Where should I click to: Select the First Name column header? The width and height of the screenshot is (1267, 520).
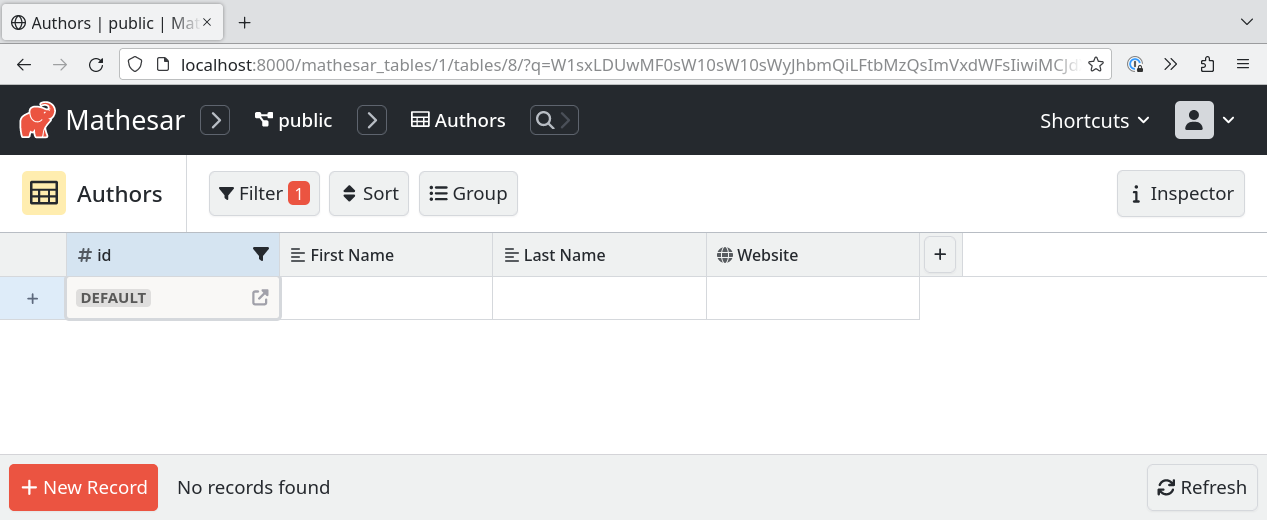pos(386,255)
